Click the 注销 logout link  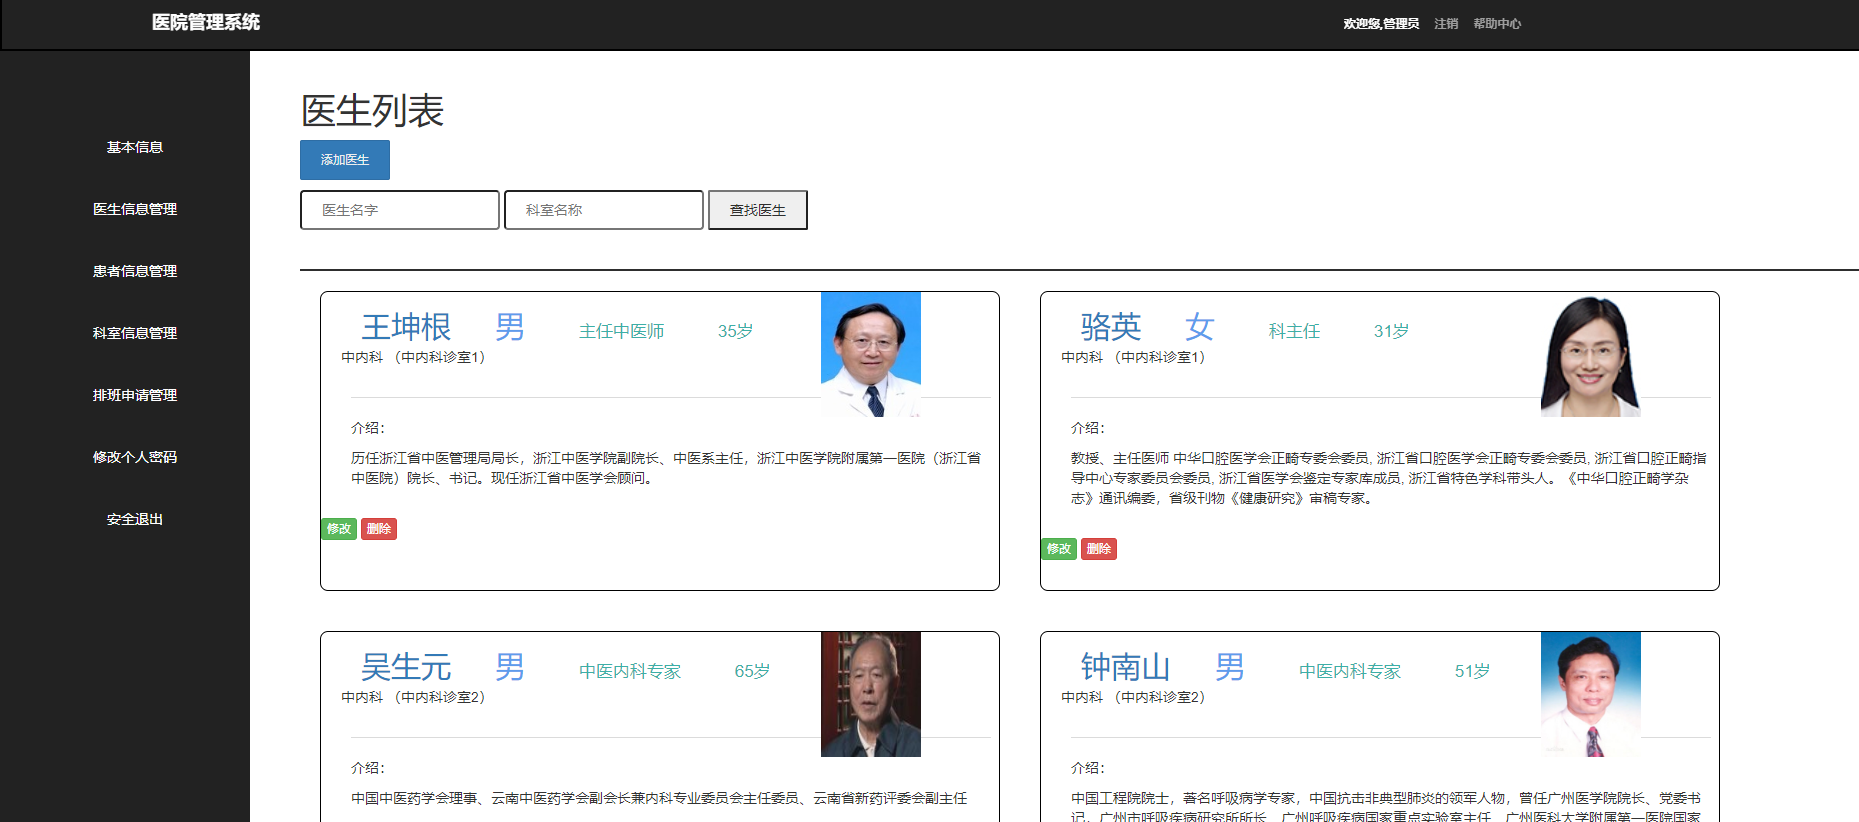1446,23
